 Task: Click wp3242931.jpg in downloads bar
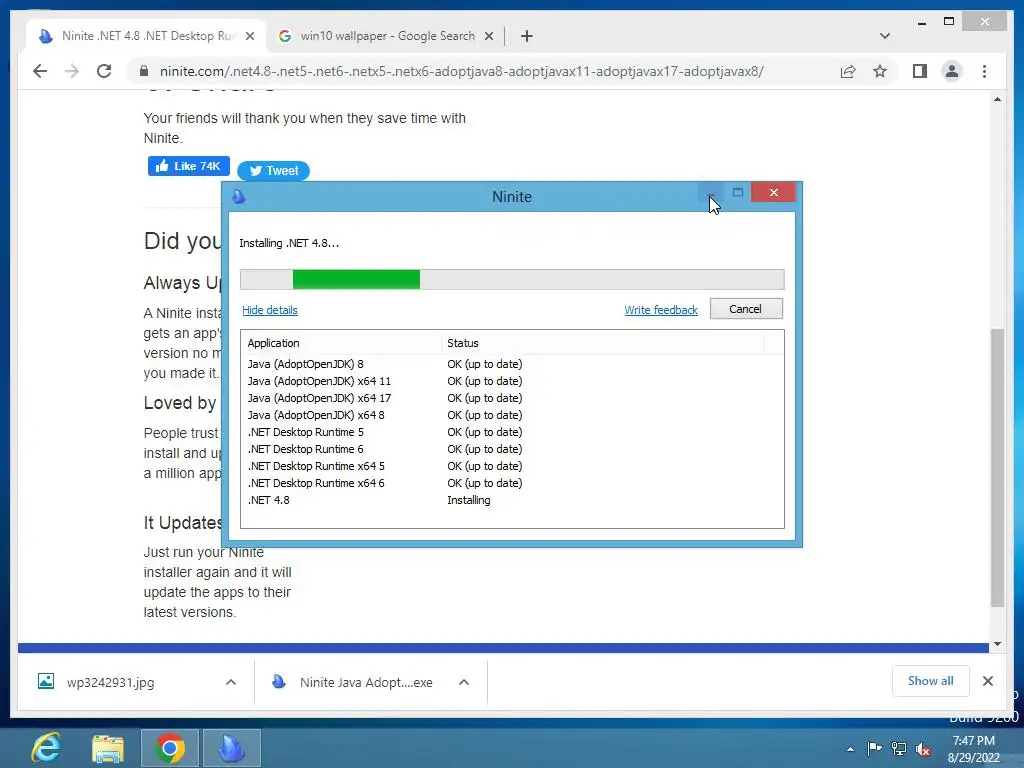click(110, 682)
